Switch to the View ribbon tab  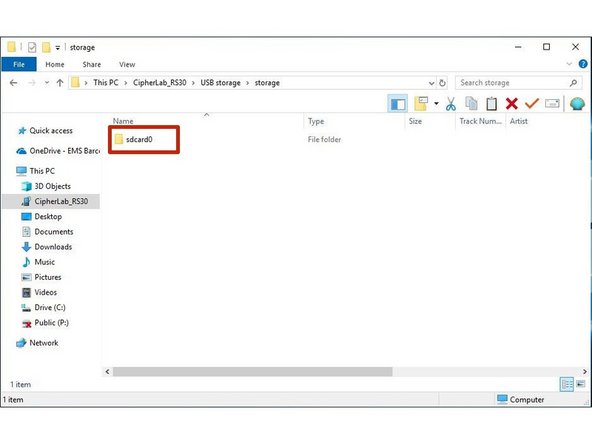point(127,65)
